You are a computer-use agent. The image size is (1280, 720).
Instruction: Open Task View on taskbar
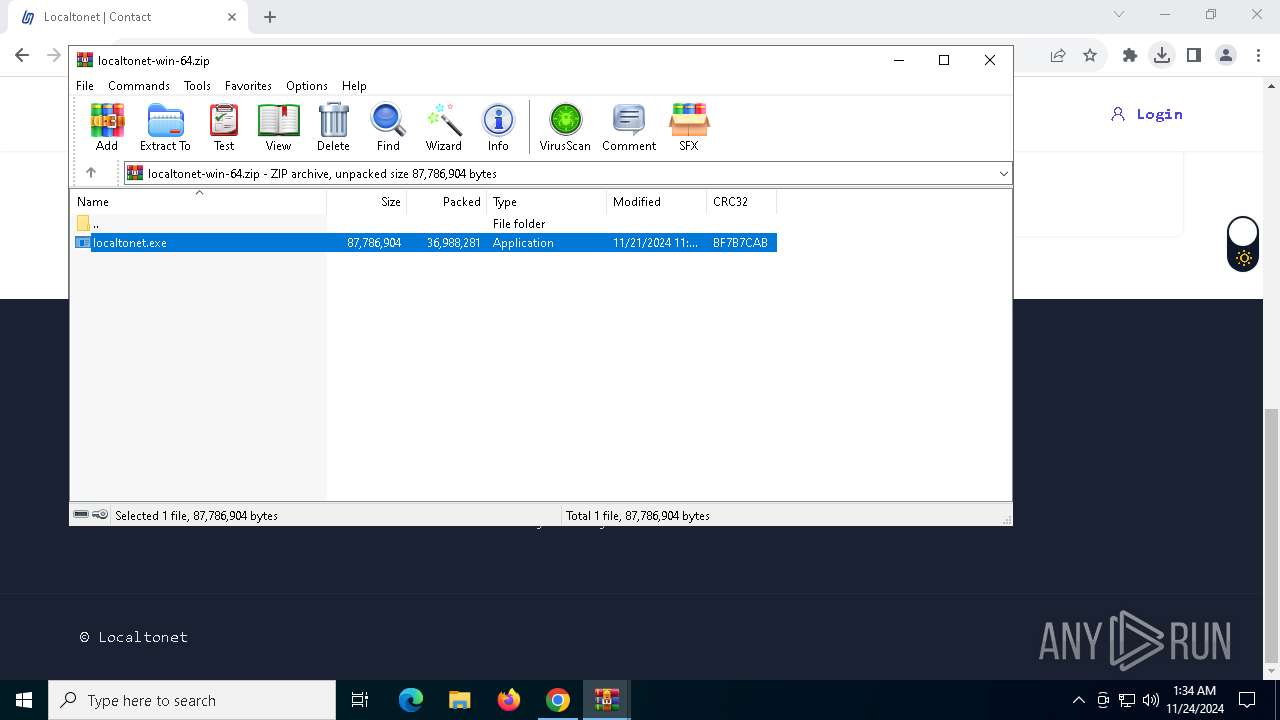click(360, 700)
